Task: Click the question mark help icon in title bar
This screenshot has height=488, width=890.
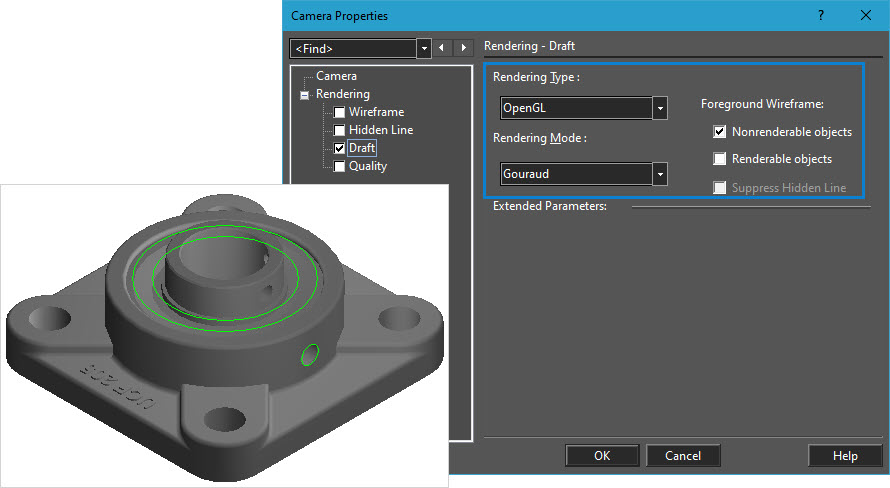Action: pos(821,16)
